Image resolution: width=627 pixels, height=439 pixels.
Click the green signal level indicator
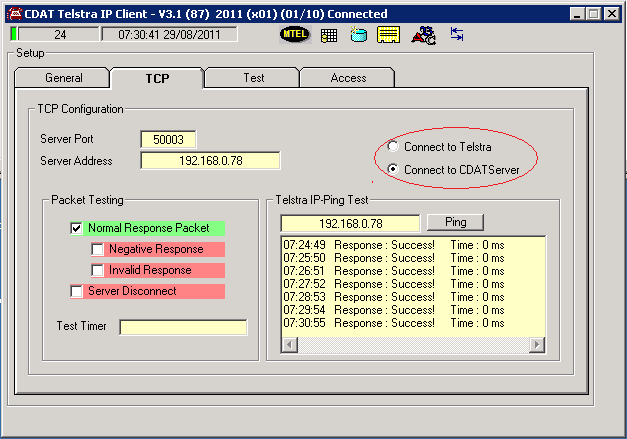pos(14,34)
